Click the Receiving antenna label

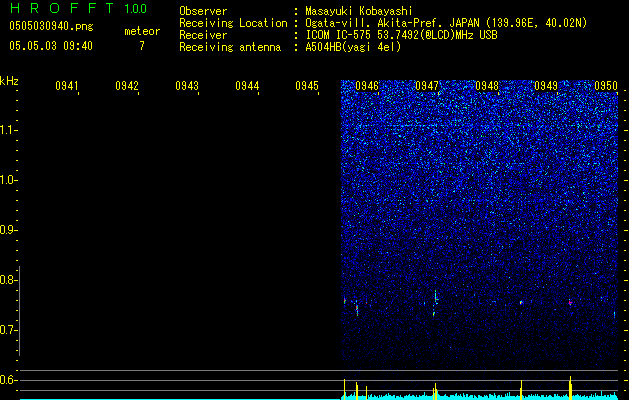click(x=230, y=47)
